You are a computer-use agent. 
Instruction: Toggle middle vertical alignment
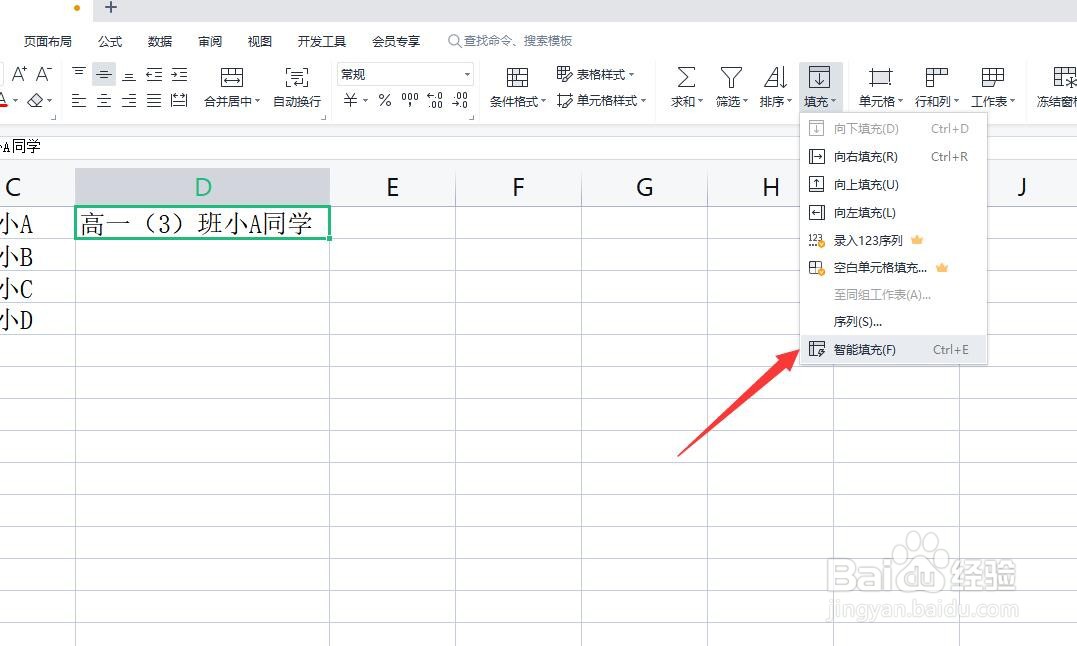point(104,74)
